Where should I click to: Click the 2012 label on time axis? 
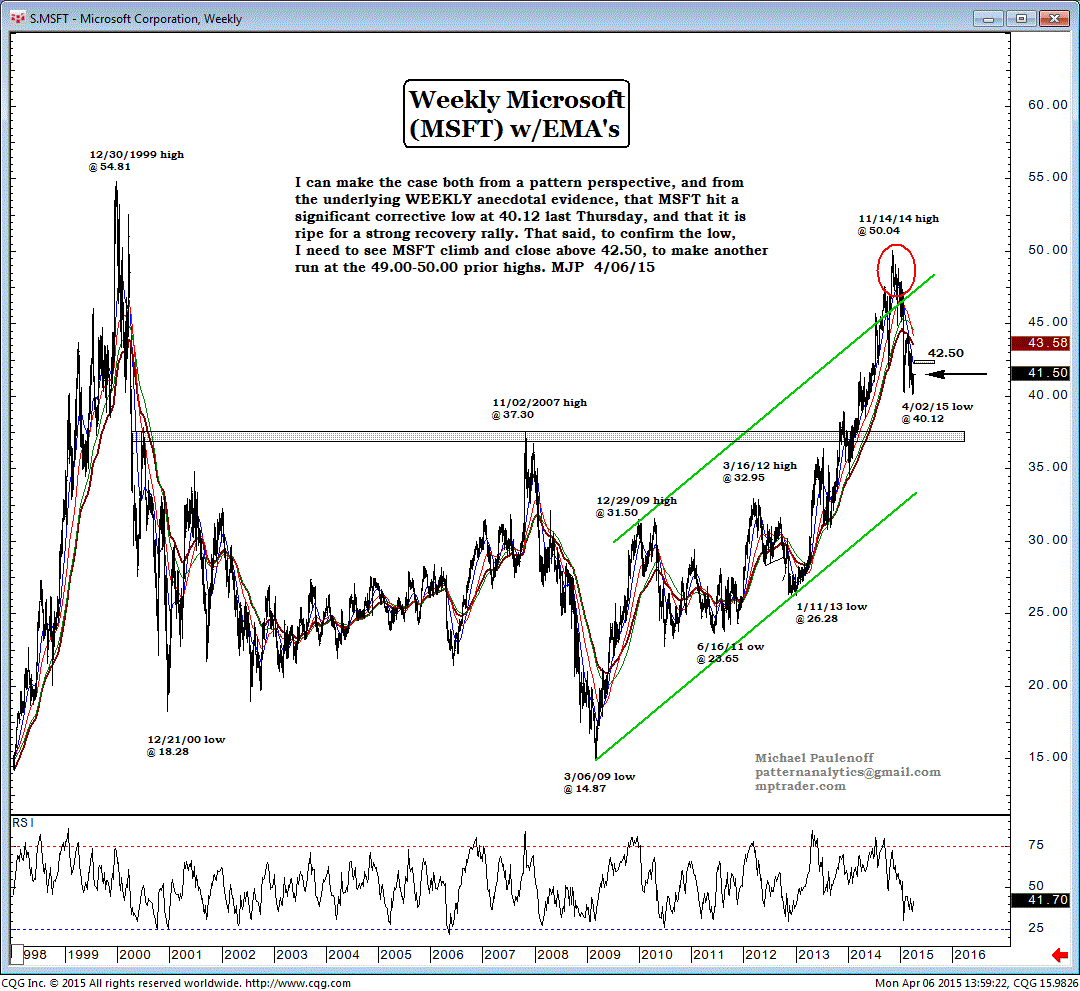[760, 955]
